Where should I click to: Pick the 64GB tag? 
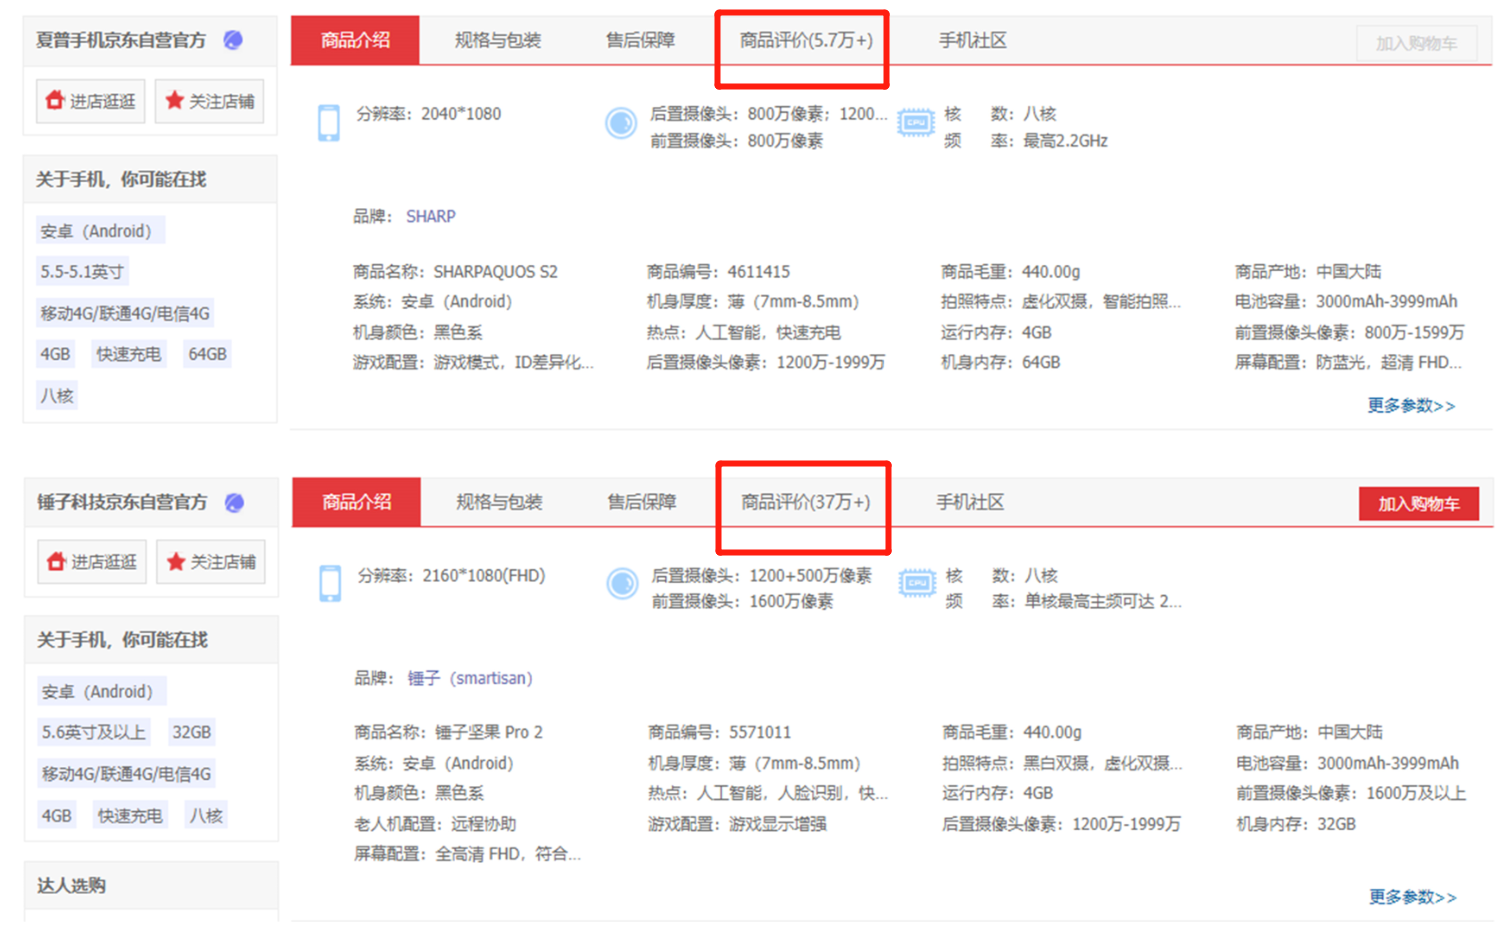pos(208,354)
